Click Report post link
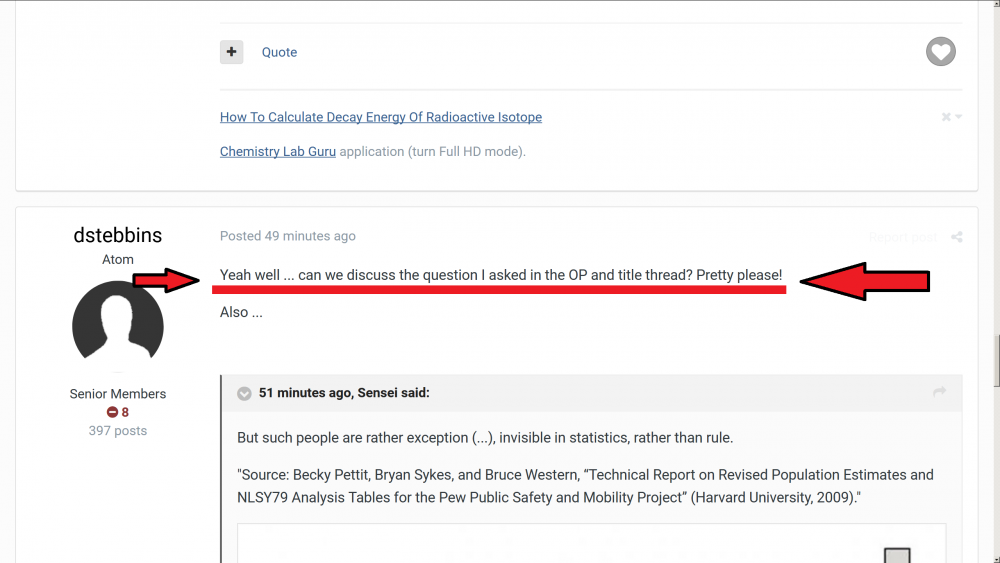1000x563 pixels. click(902, 237)
